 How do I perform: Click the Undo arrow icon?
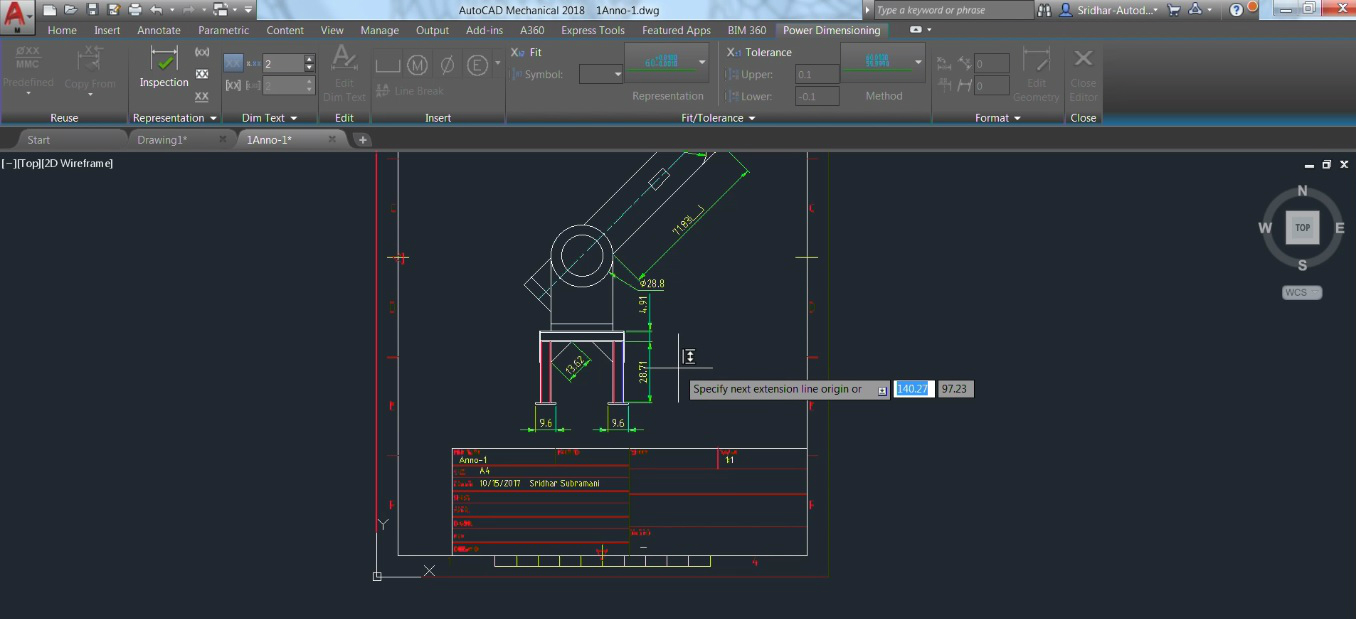[156, 10]
